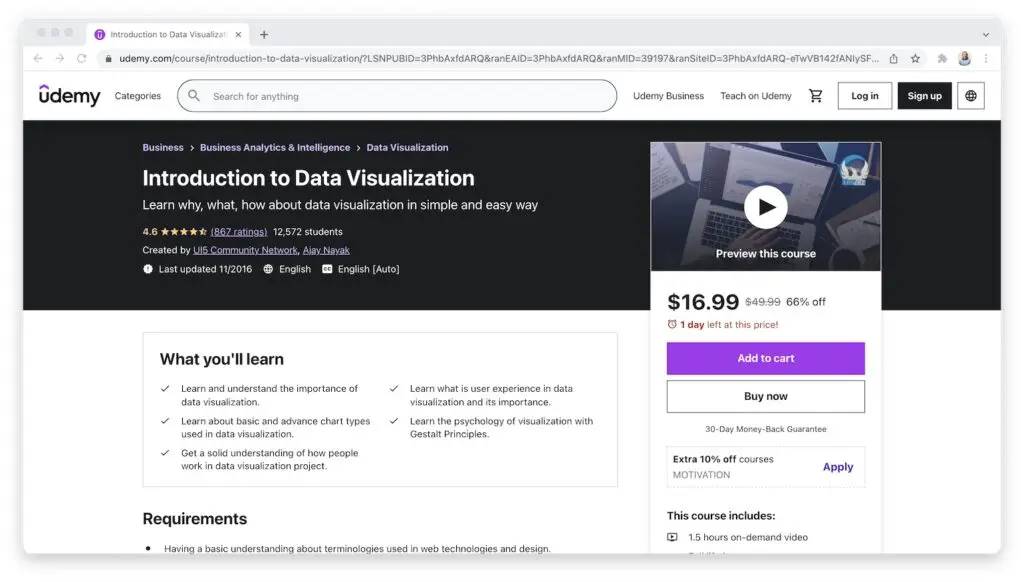Apply the MOTIVATION coupon
The width and height of the screenshot is (1024, 582).
pos(838,467)
